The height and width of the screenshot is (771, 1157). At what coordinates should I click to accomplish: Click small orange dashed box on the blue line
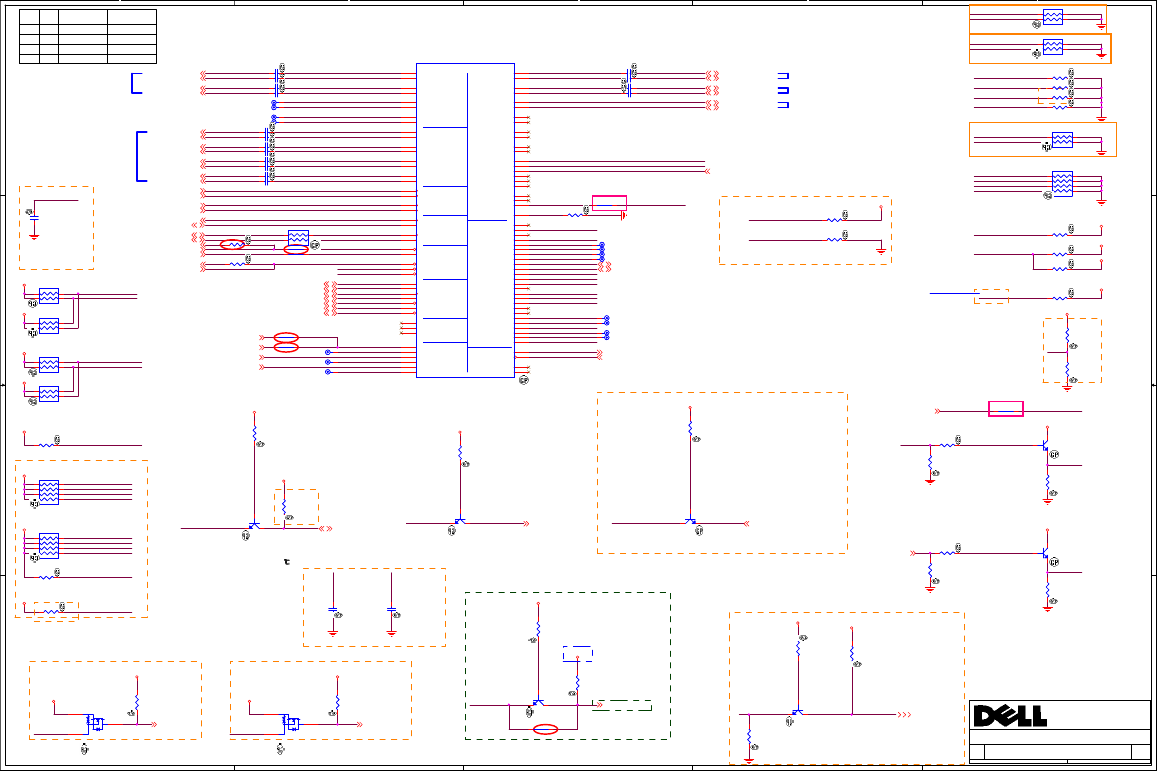coord(991,297)
